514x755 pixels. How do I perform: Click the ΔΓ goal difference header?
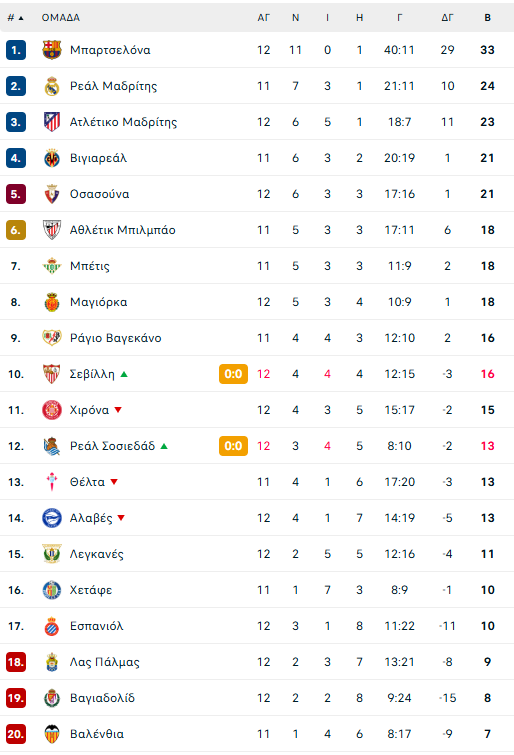(447, 18)
